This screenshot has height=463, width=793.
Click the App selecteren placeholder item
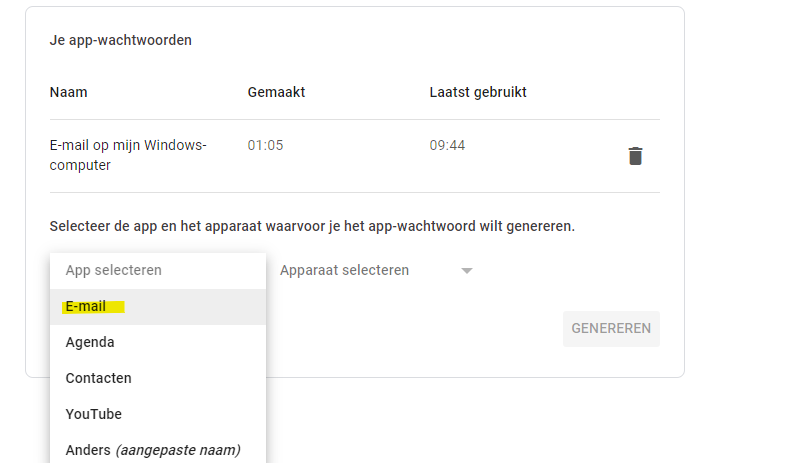click(x=127, y=270)
